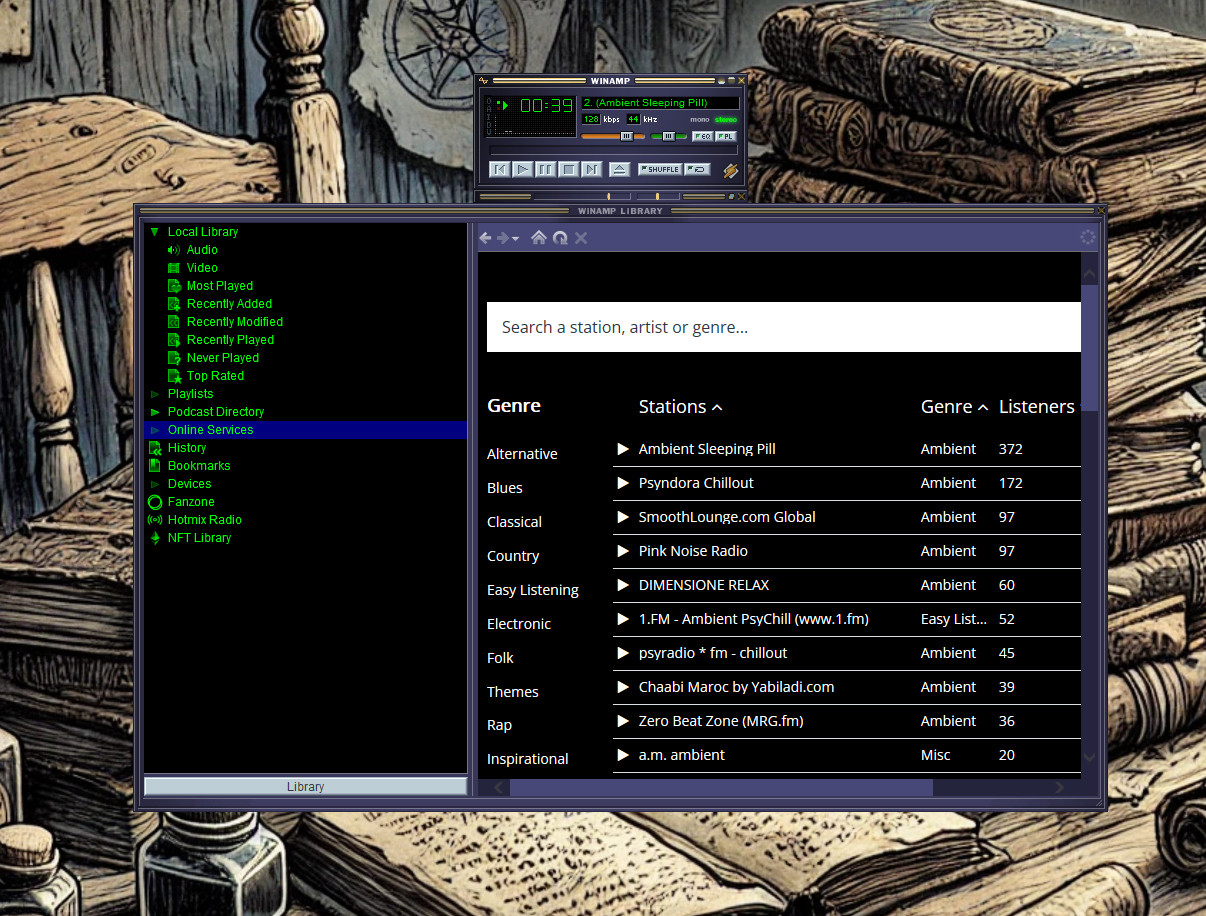Image resolution: width=1206 pixels, height=916 pixels.
Task: Toggle Shuffle mode in Winamp
Action: click(659, 169)
